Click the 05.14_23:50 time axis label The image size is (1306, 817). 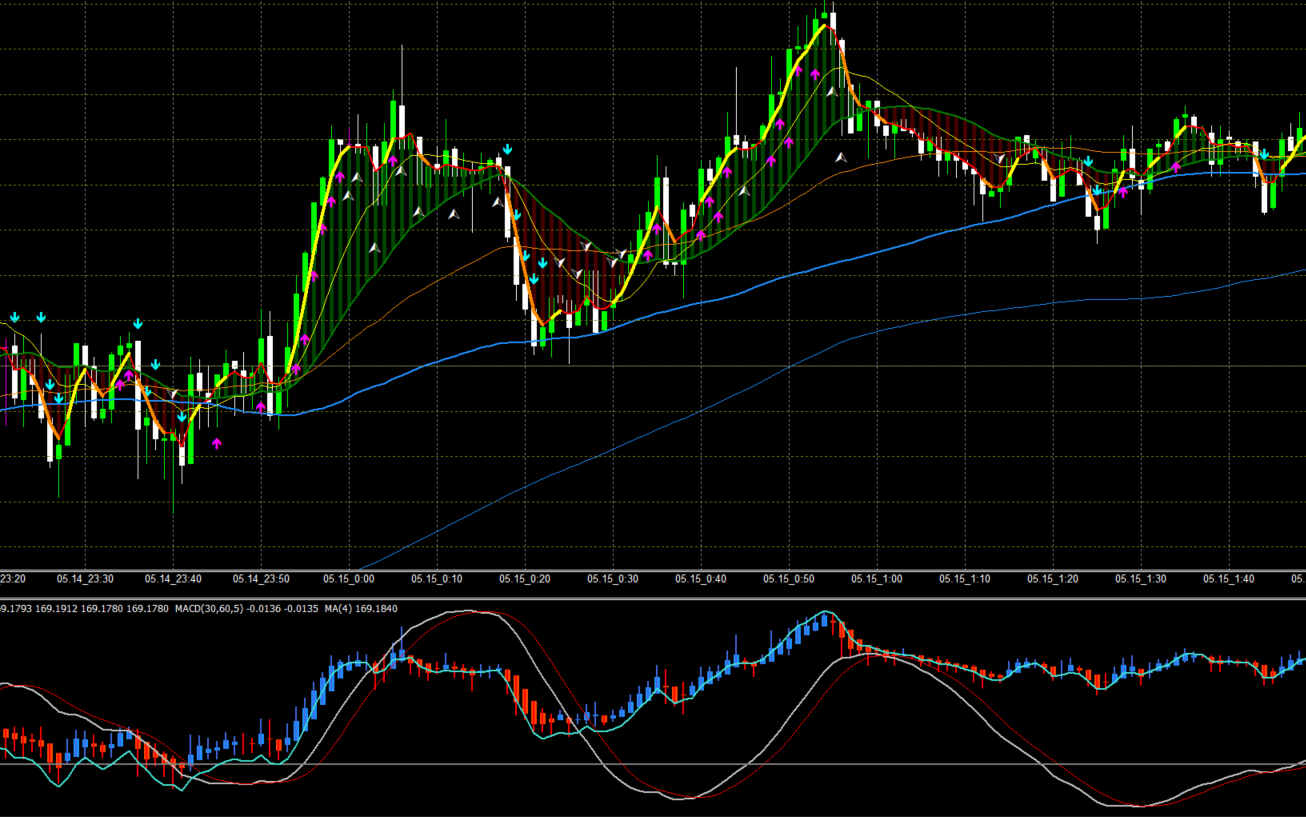click(261, 579)
